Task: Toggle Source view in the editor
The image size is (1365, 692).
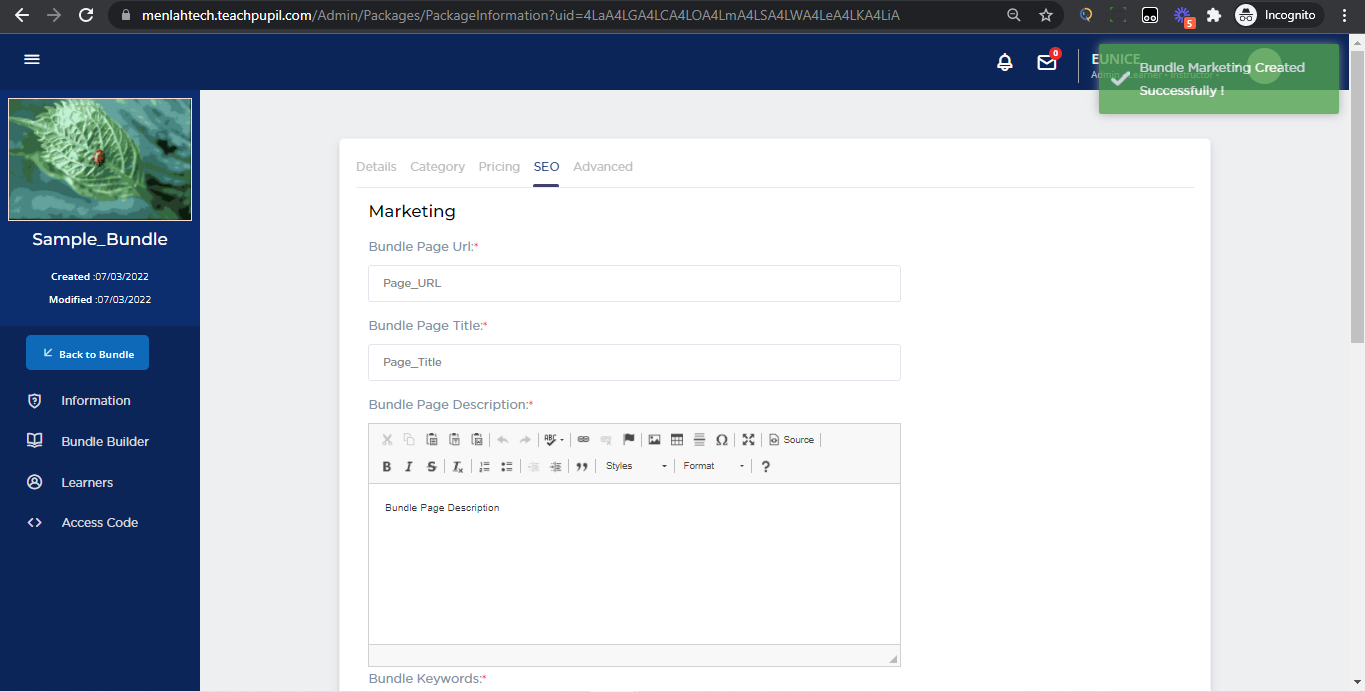Action: coord(791,440)
